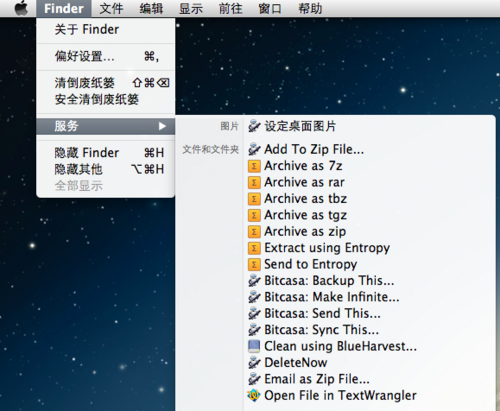500x411 pixels.
Task: Click the Archive as rar Entropy icon
Action: 254,182
